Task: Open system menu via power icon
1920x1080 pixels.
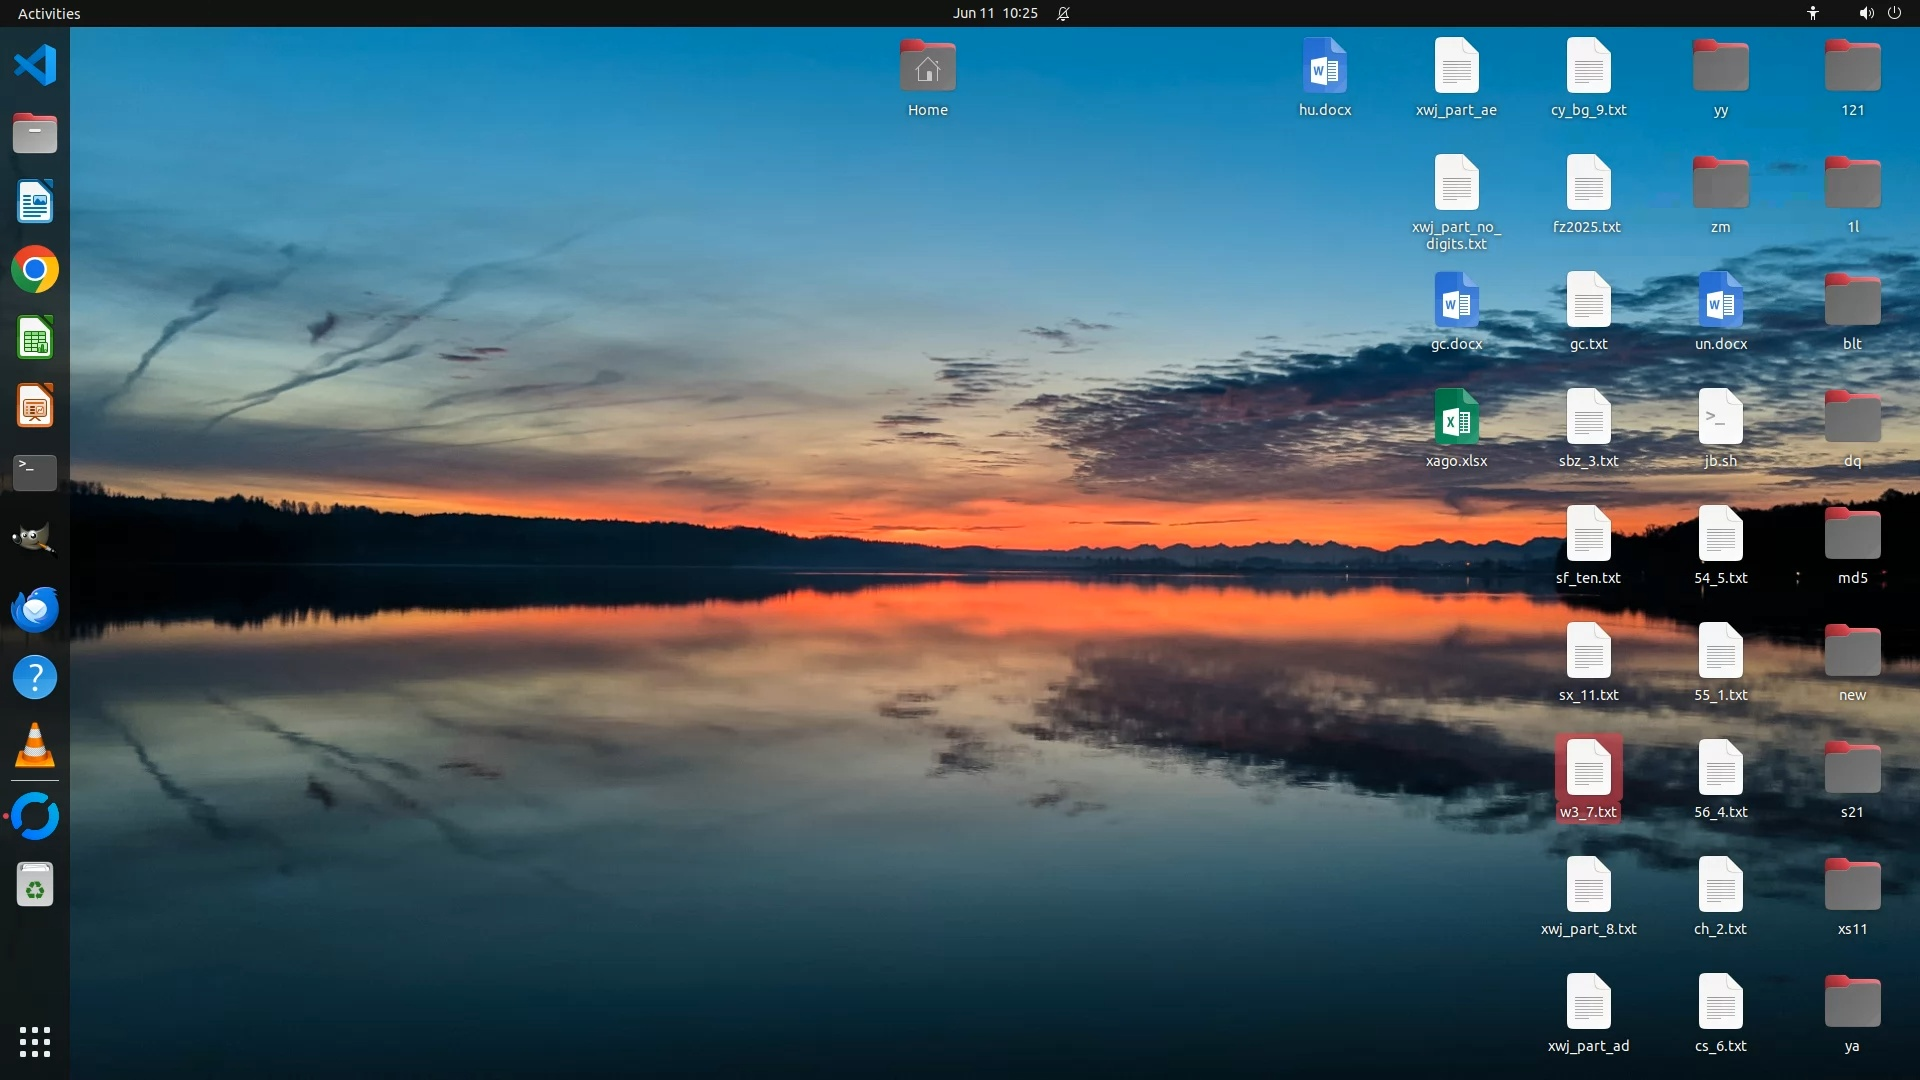Action: pyautogui.click(x=1894, y=13)
